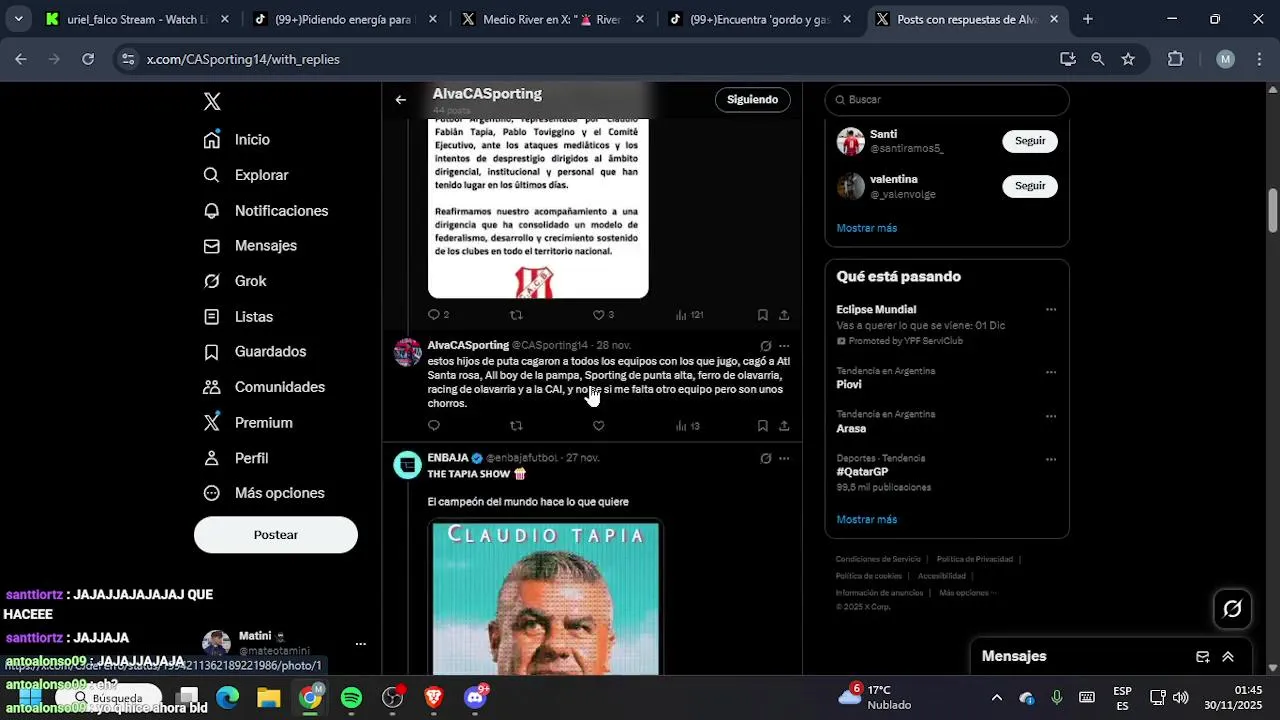
Task: View the stats showing 13 views
Action: pyautogui.click(x=687, y=426)
